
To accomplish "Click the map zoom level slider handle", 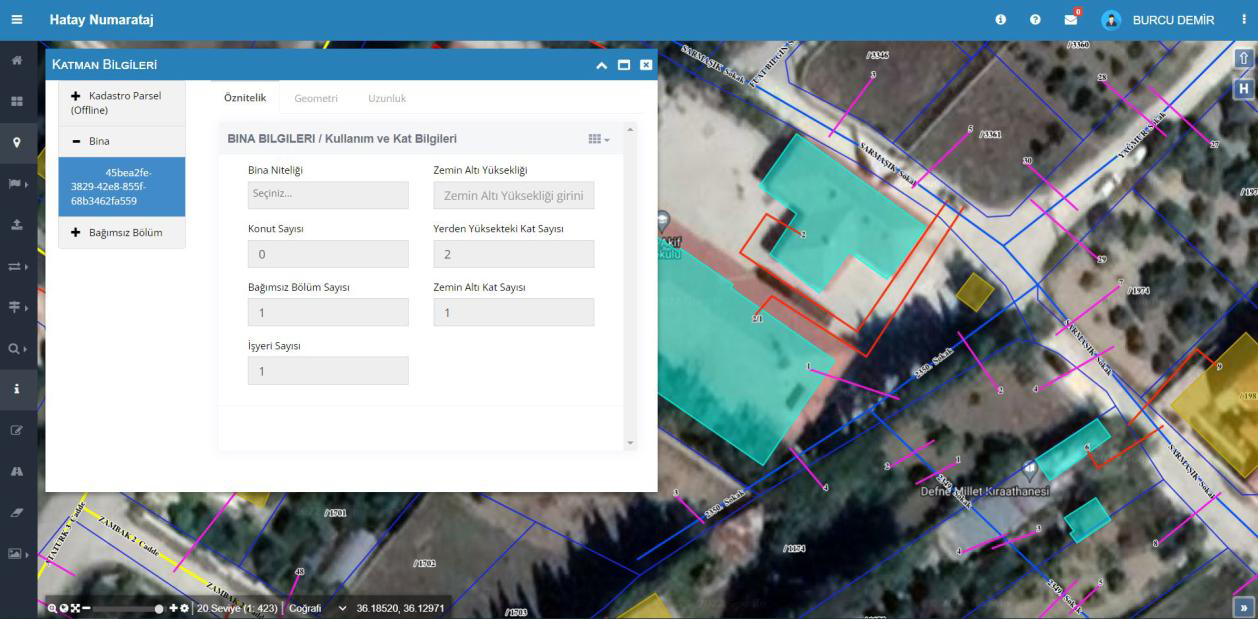I will pyautogui.click(x=159, y=608).
